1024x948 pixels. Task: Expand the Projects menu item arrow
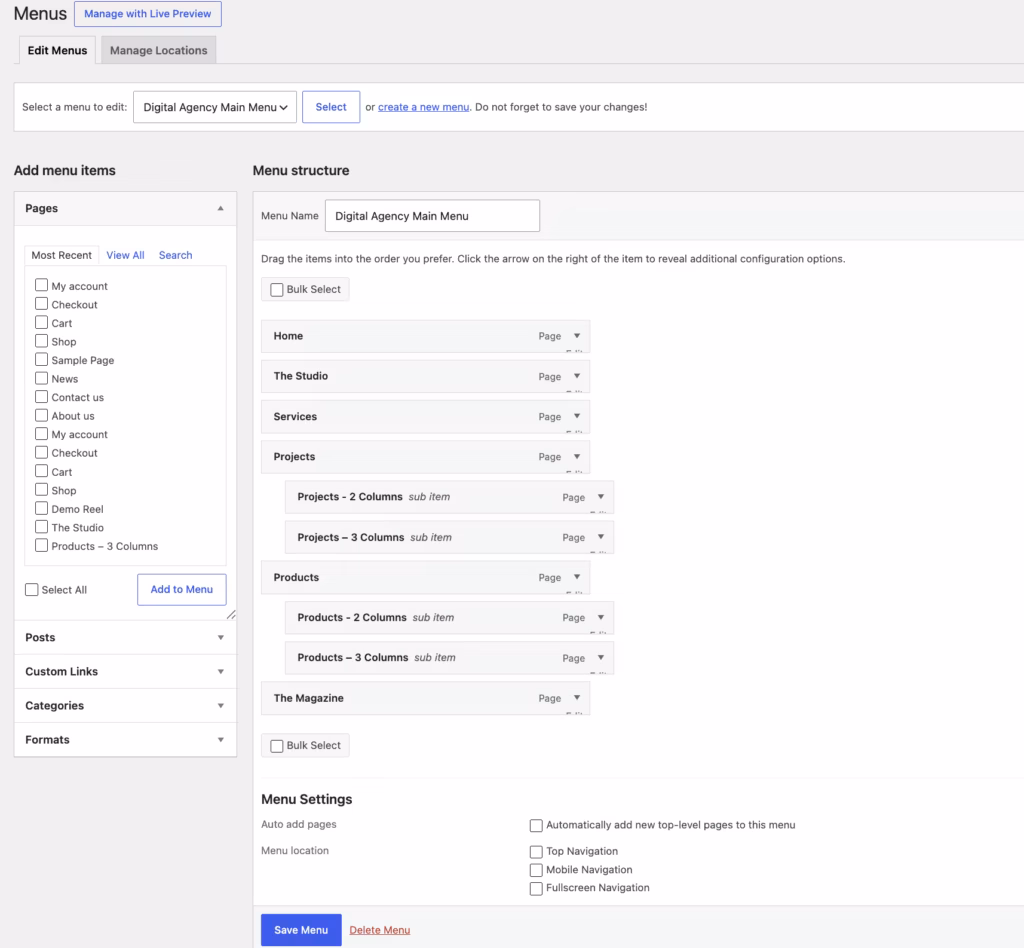[x=577, y=456]
